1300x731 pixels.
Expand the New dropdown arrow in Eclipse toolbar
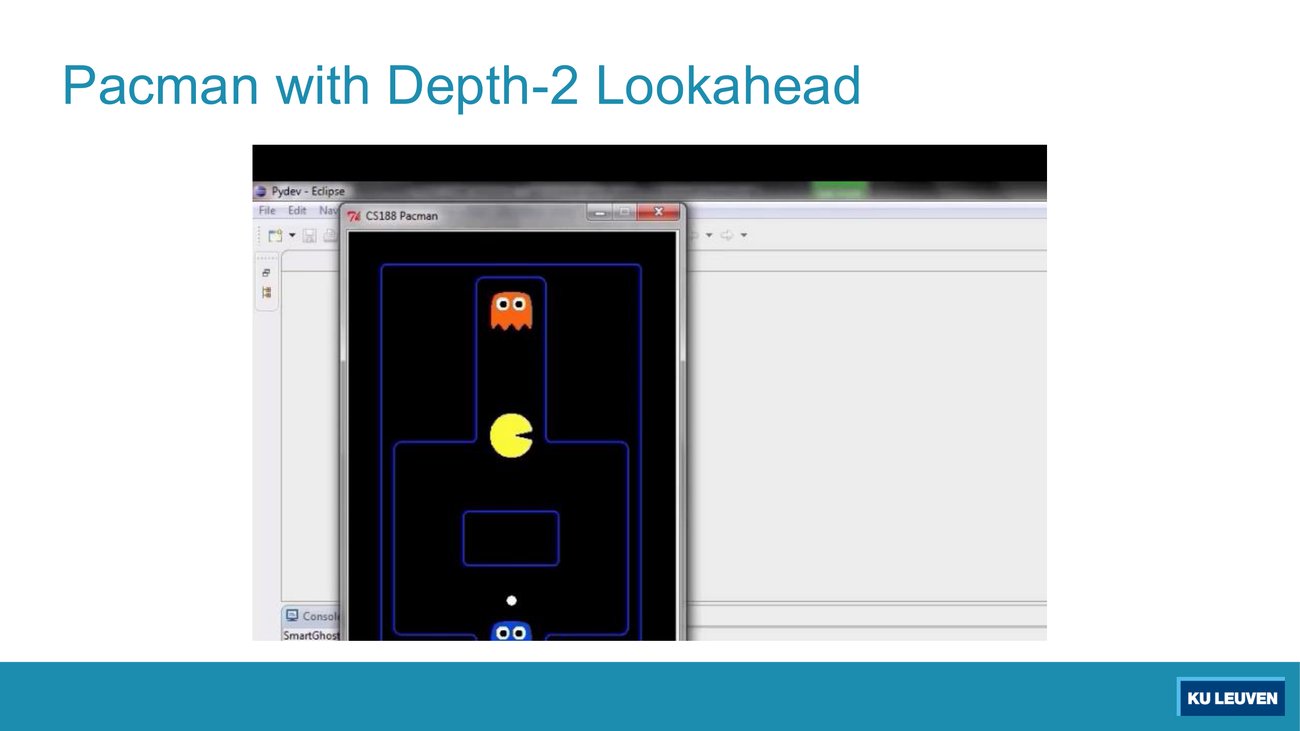coord(292,236)
